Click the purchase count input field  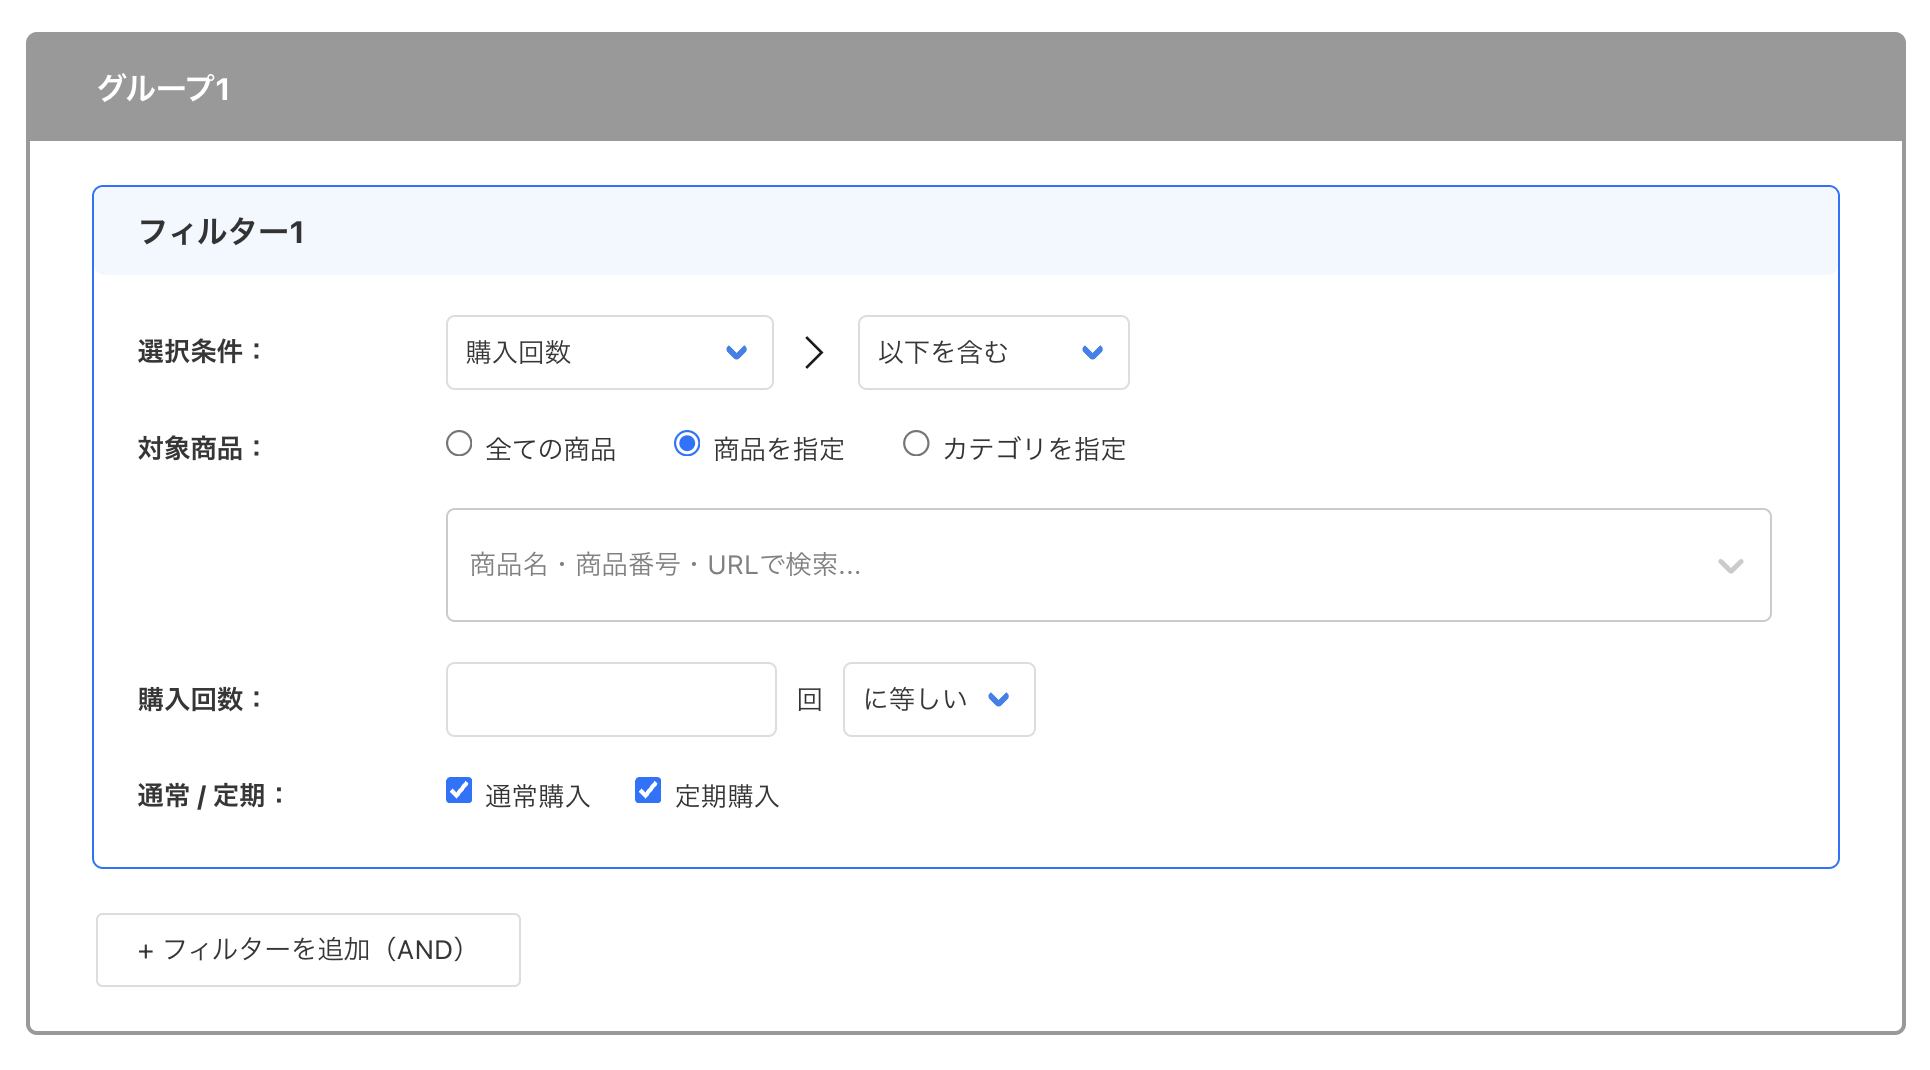610,700
